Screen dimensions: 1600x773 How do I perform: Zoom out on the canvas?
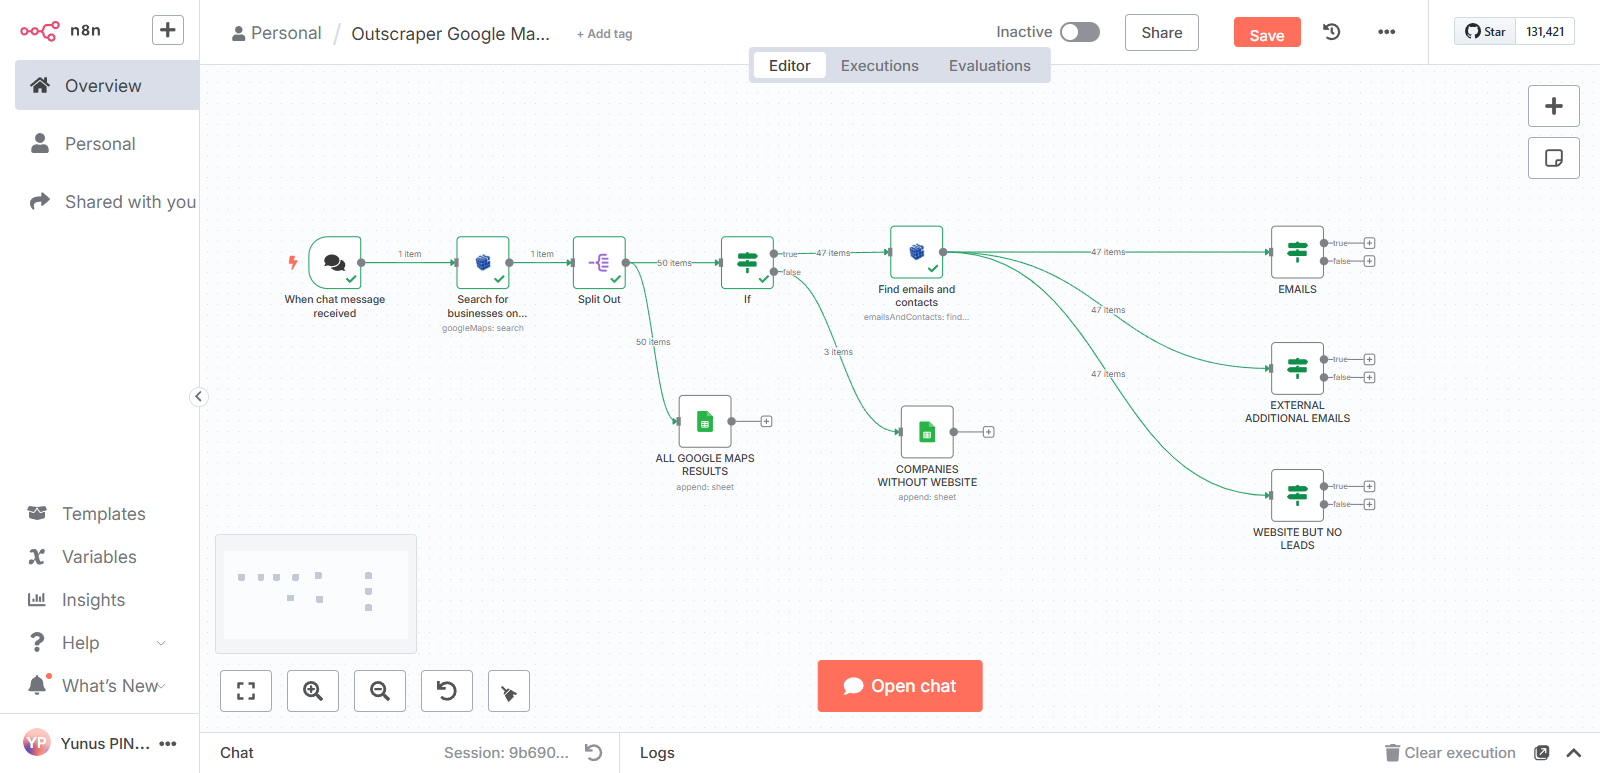pyautogui.click(x=380, y=691)
